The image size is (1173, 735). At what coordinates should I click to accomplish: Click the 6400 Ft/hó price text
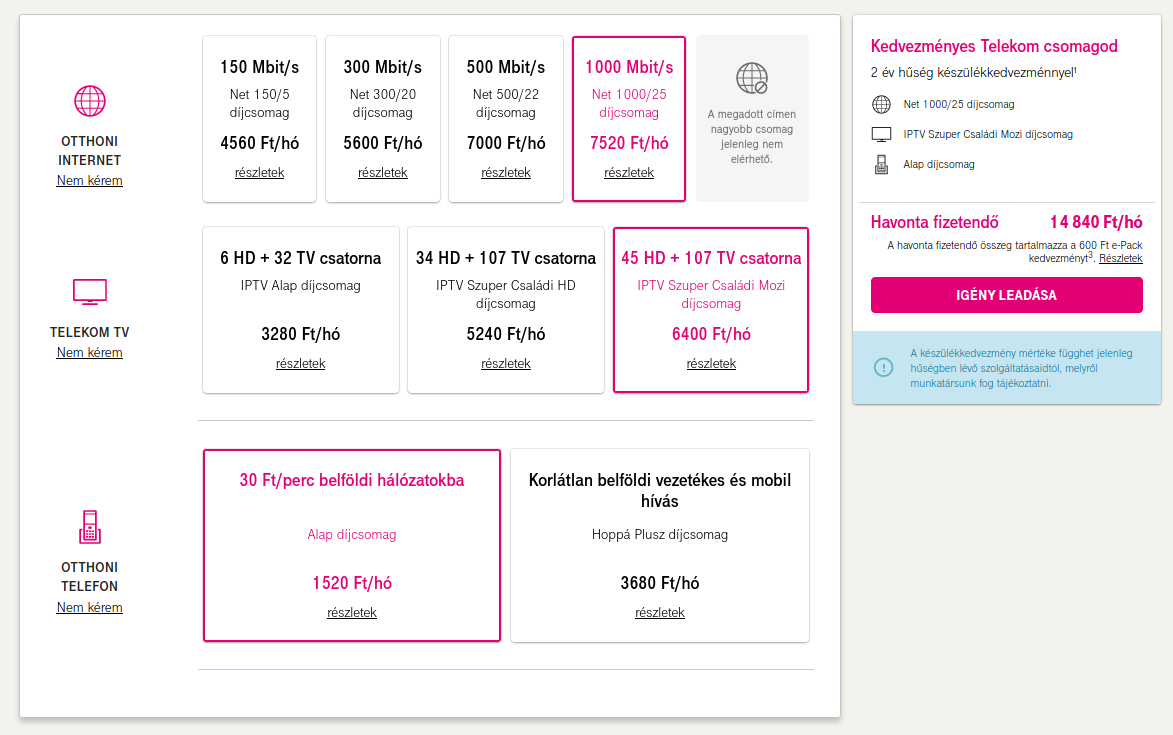[x=711, y=333]
